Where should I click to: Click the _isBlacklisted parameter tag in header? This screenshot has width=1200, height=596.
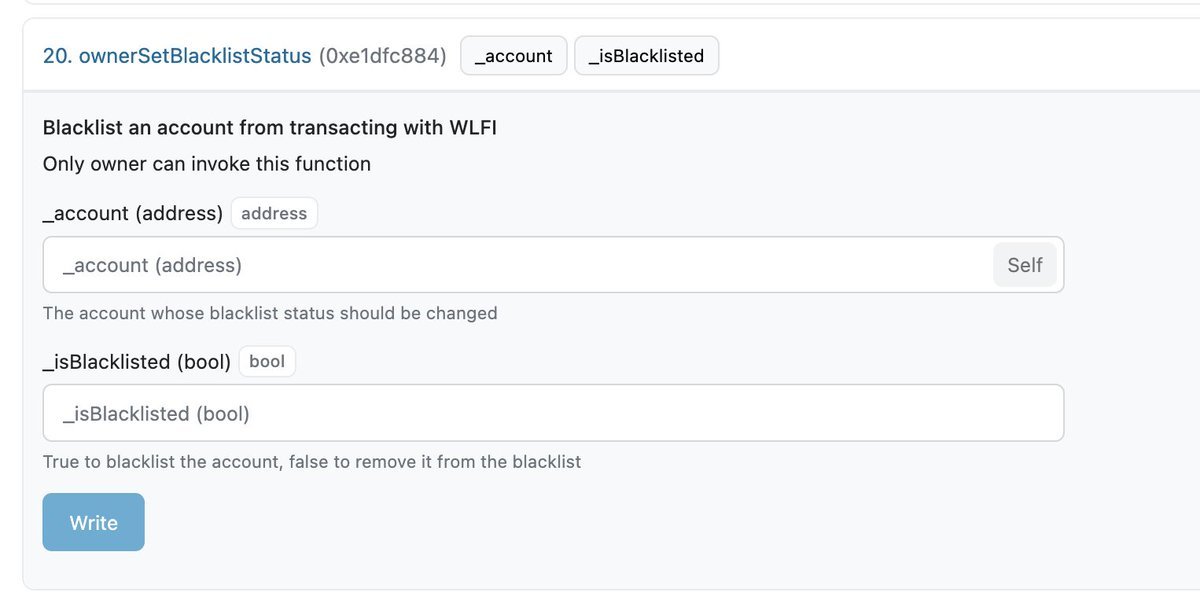coord(646,56)
